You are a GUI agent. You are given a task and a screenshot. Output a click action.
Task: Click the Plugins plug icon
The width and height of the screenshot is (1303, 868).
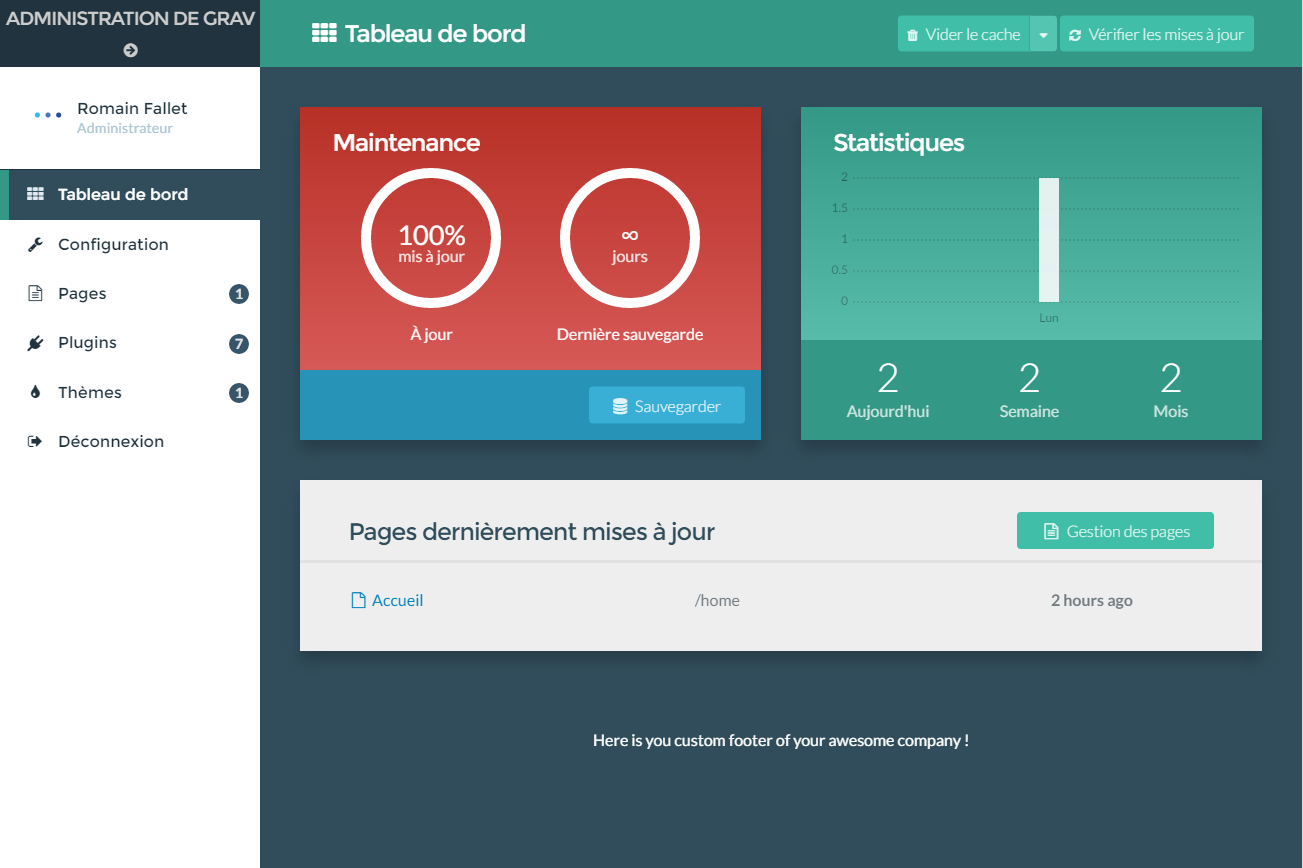click(x=35, y=343)
